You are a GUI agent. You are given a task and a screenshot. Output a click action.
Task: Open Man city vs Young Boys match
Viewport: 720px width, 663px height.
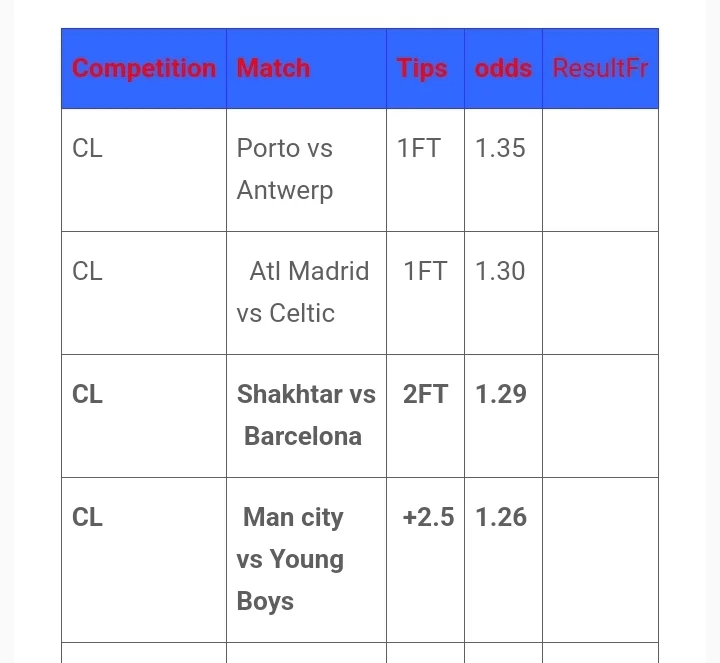click(291, 559)
